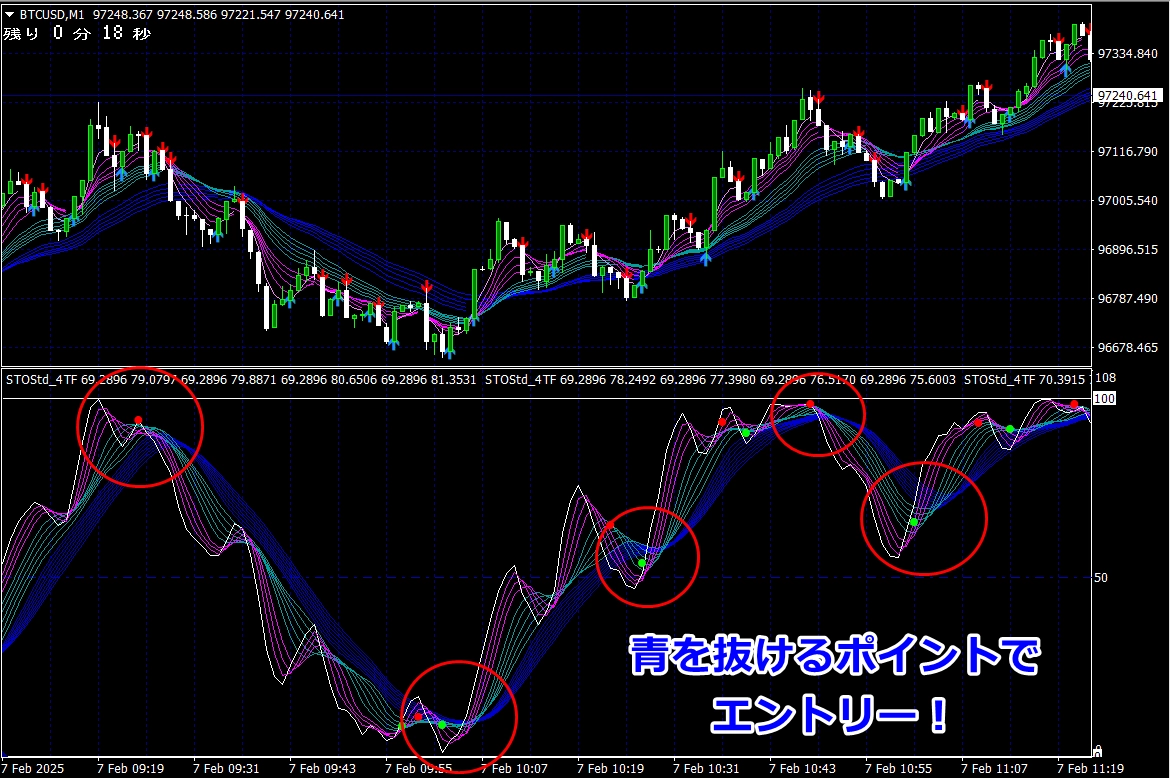Viewport: 1171px width, 778px height.
Task: Click the エントリー！ line of the annotation
Action: click(x=829, y=715)
